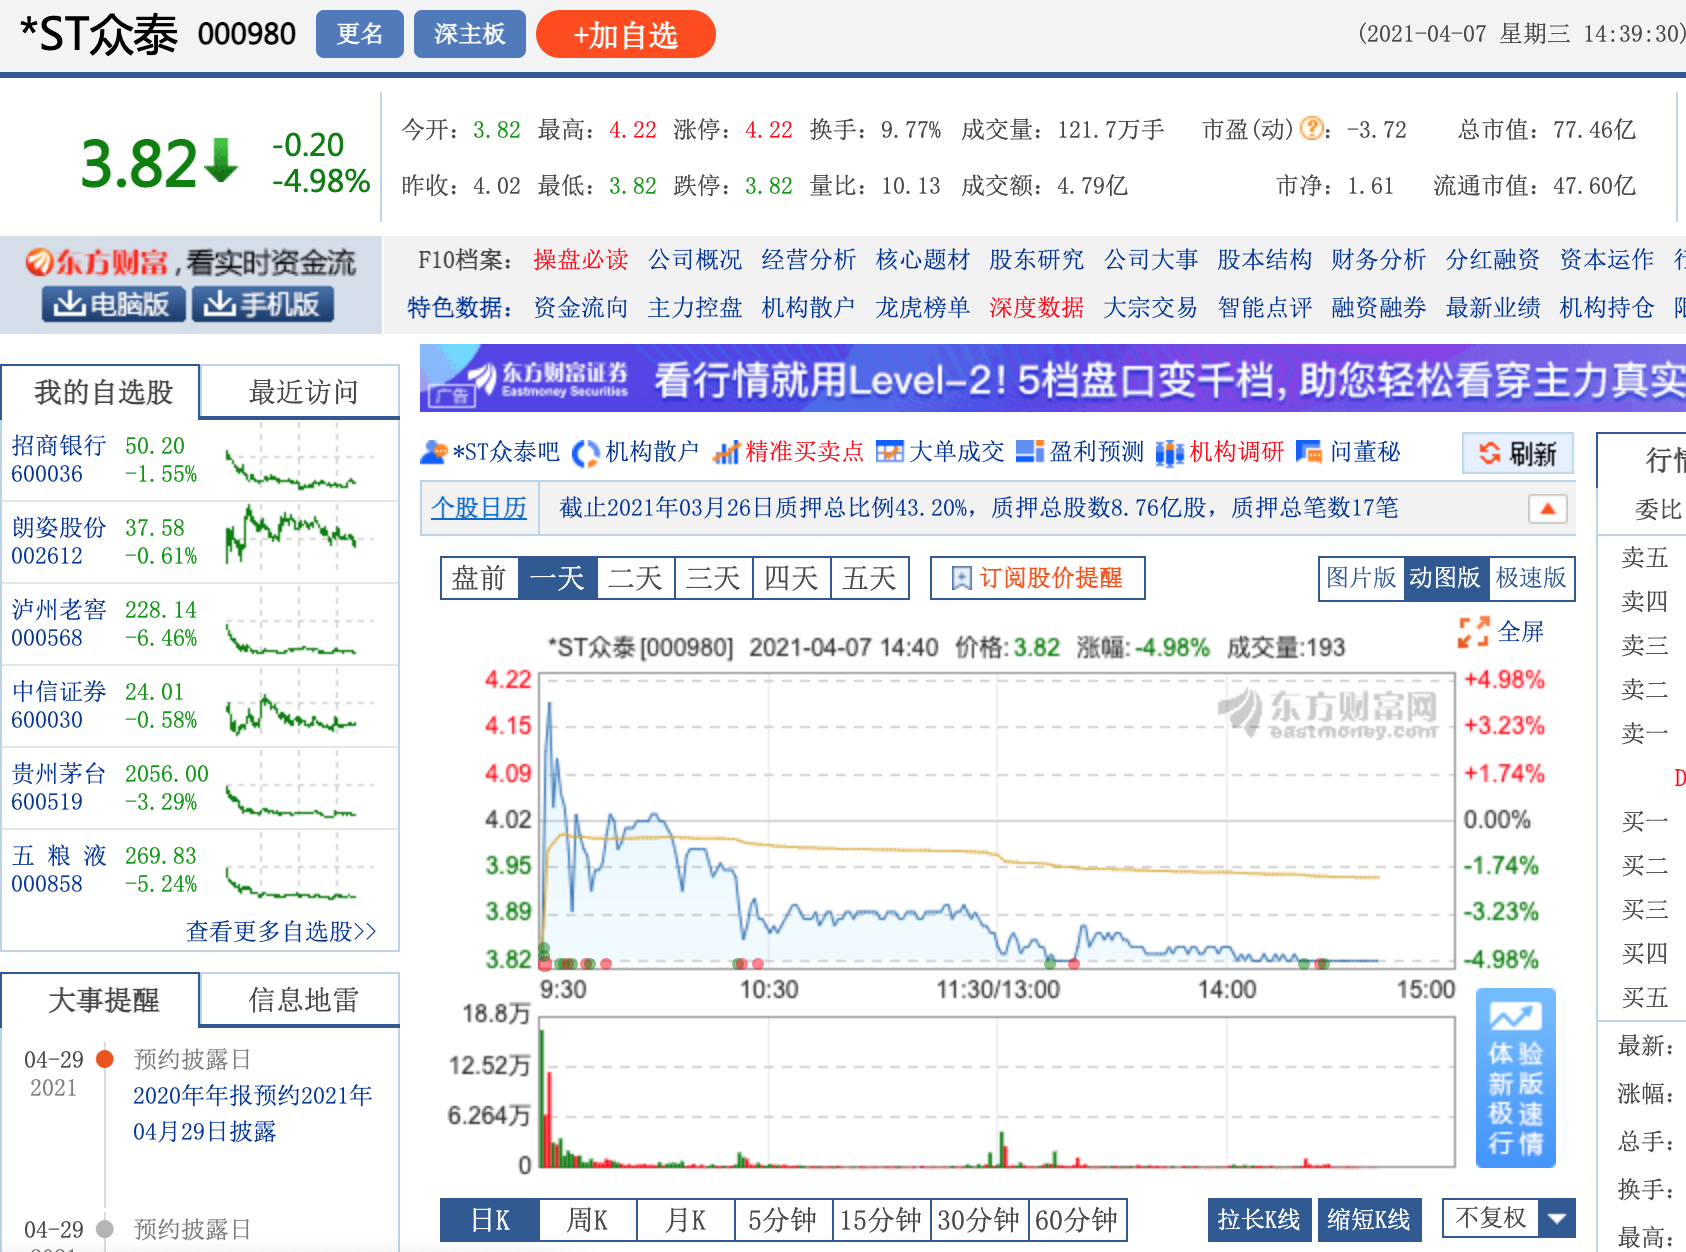Click the 问董秘 chat icon
Viewport: 1686px width, 1252px height.
pos(1309,453)
